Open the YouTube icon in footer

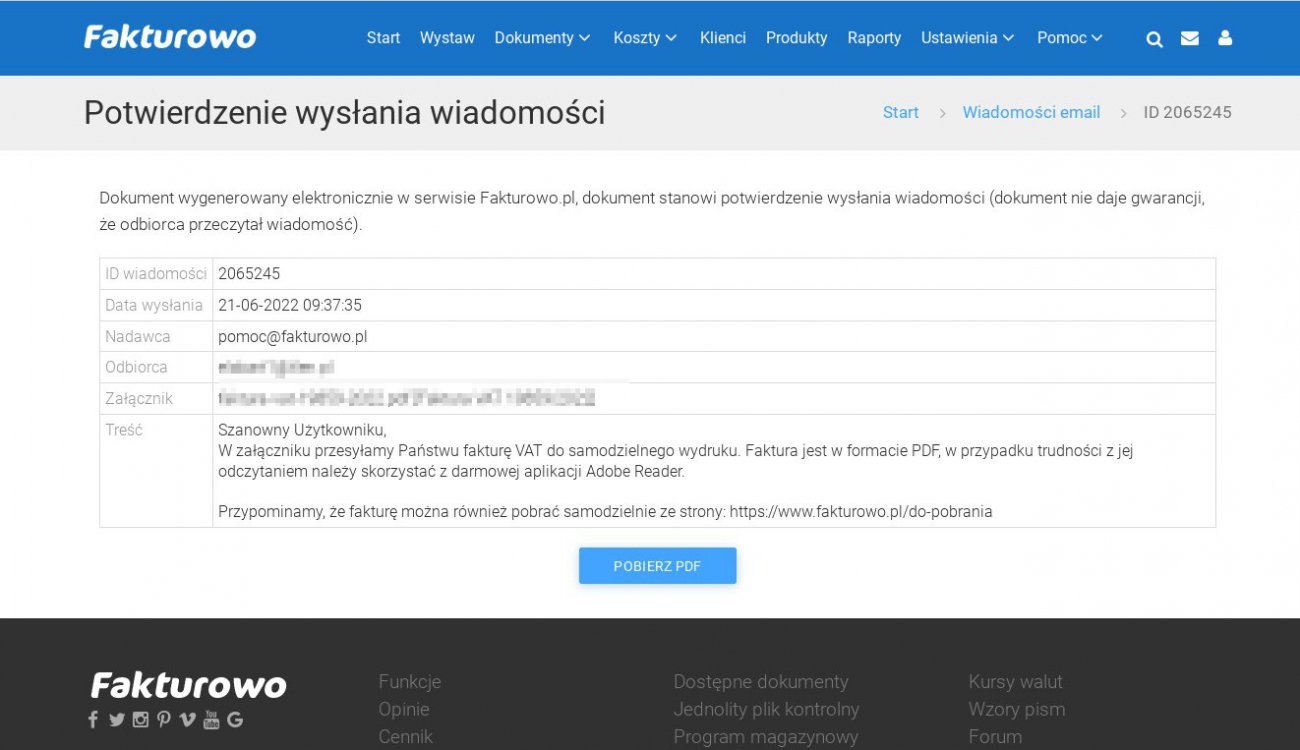click(211, 719)
